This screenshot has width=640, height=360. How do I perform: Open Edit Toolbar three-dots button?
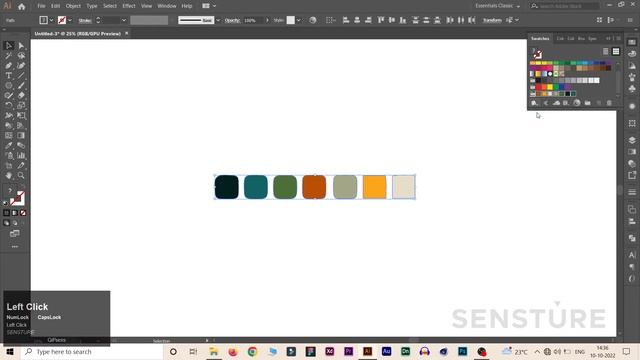pyautogui.click(x=15, y=247)
